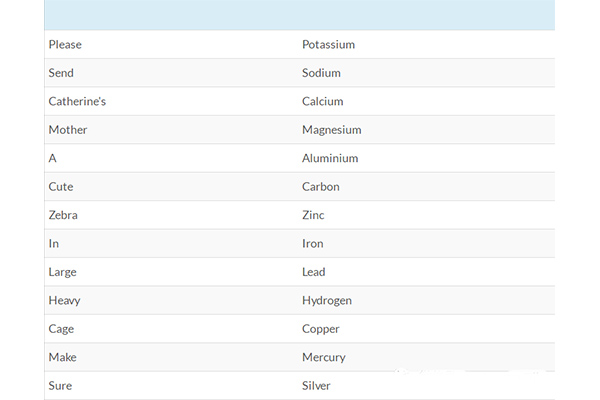Click the Mother row label
The image size is (600, 400).
68,130
